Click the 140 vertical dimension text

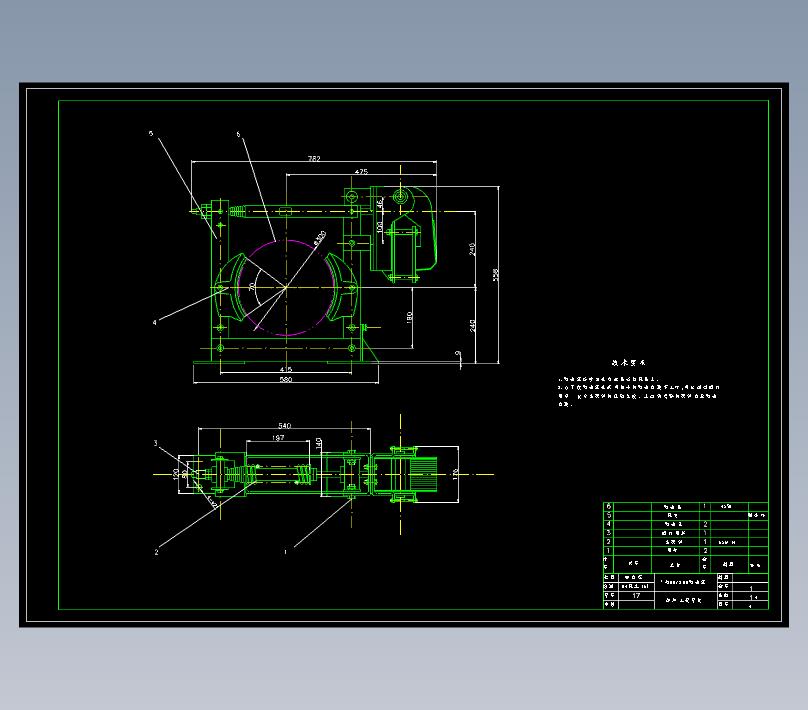[318, 443]
